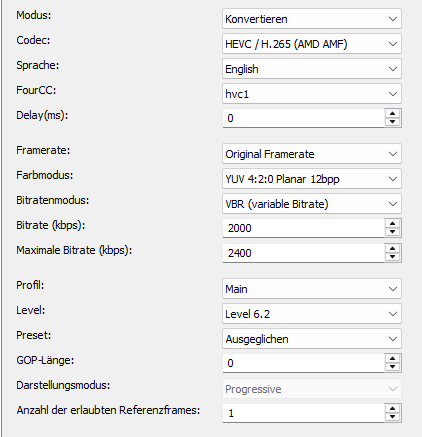
Task: Click into the Delay(ms) input field
Action: pyautogui.click(x=303, y=118)
